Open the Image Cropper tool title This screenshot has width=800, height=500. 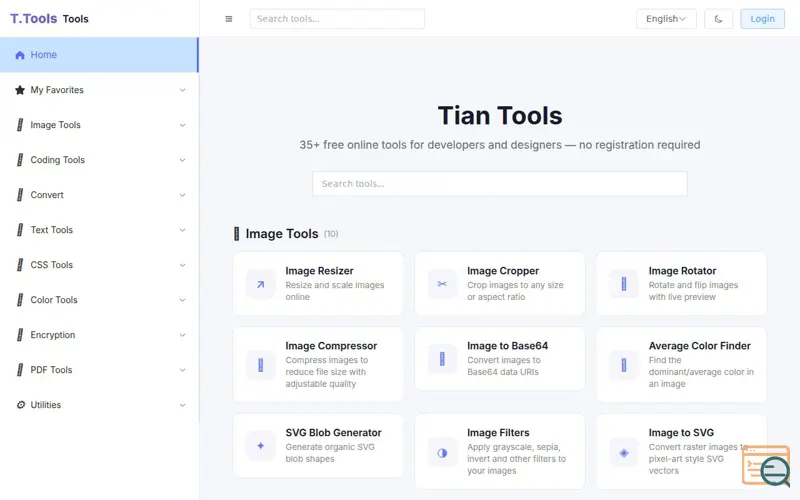coord(503,271)
